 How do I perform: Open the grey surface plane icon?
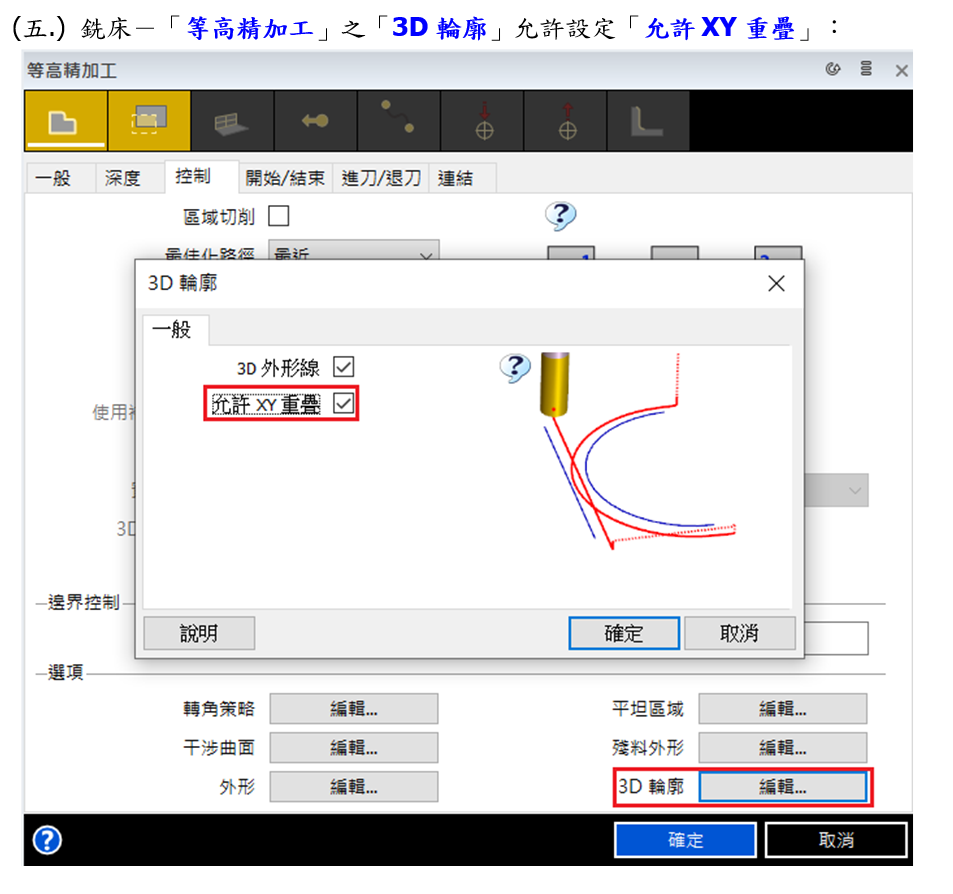tap(231, 121)
